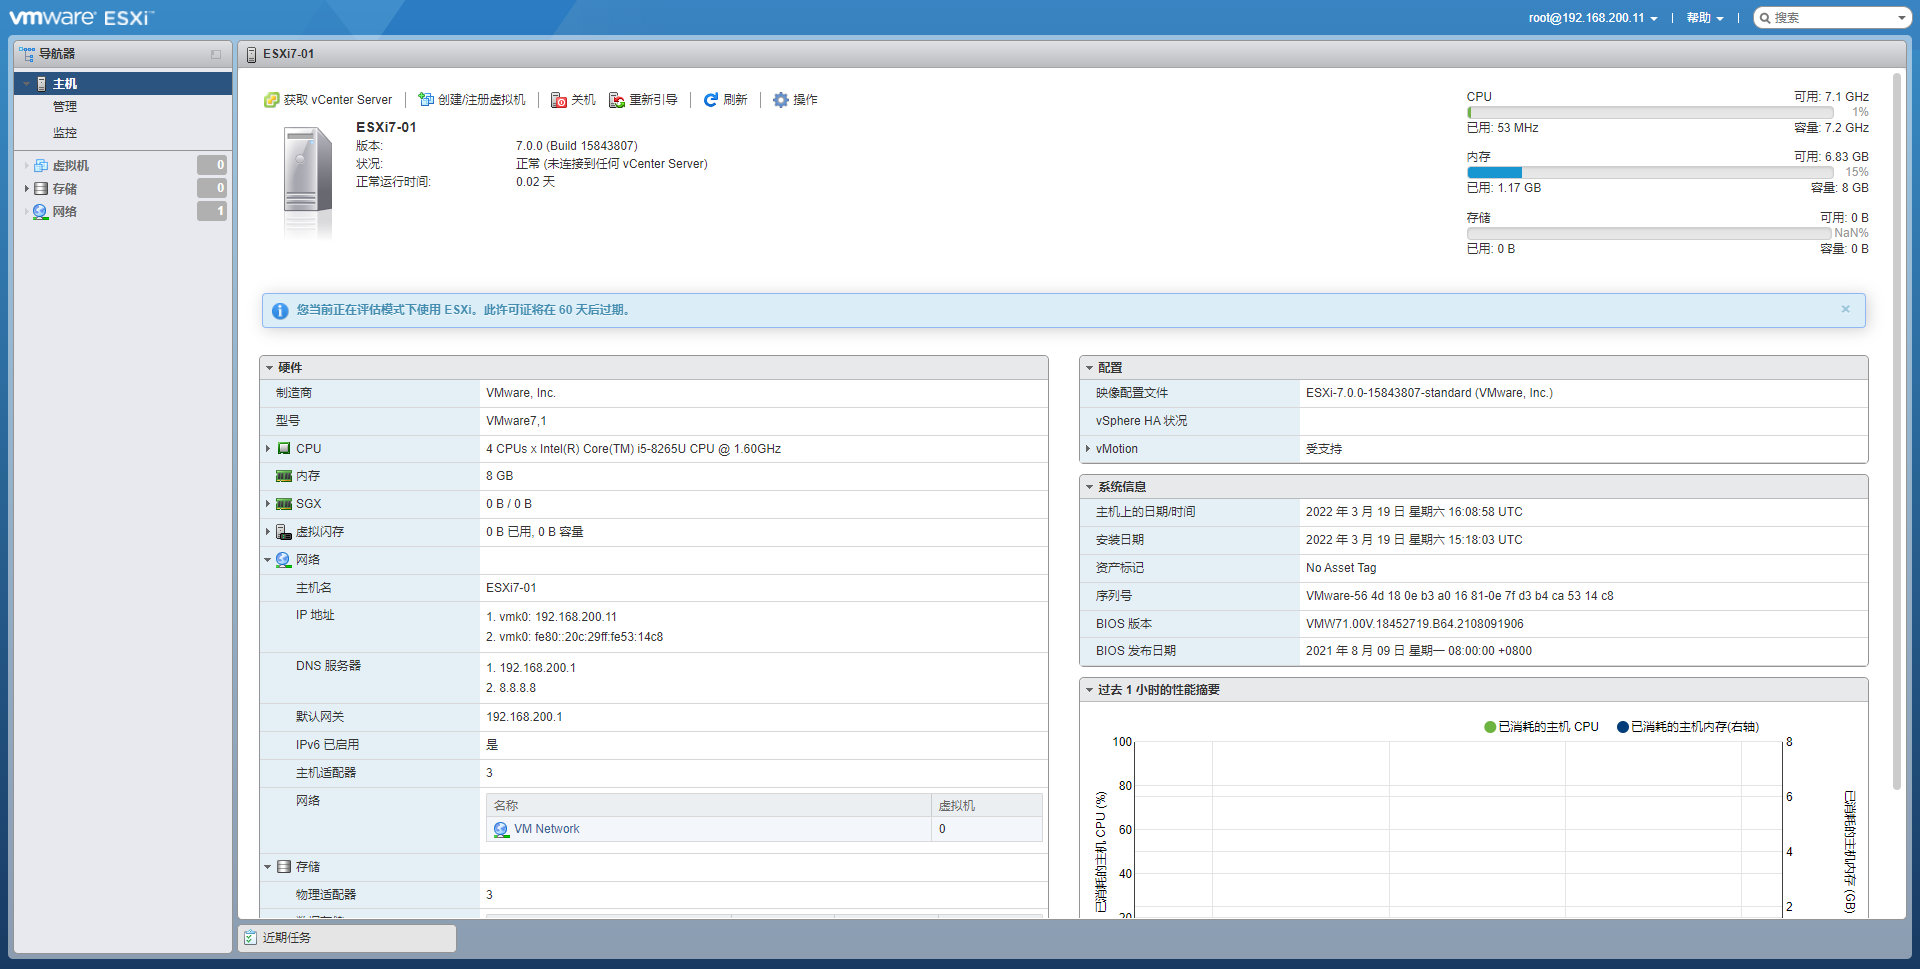The width and height of the screenshot is (1920, 969).
Task: Open the 帮助 help dropdown
Action: 1705,18
